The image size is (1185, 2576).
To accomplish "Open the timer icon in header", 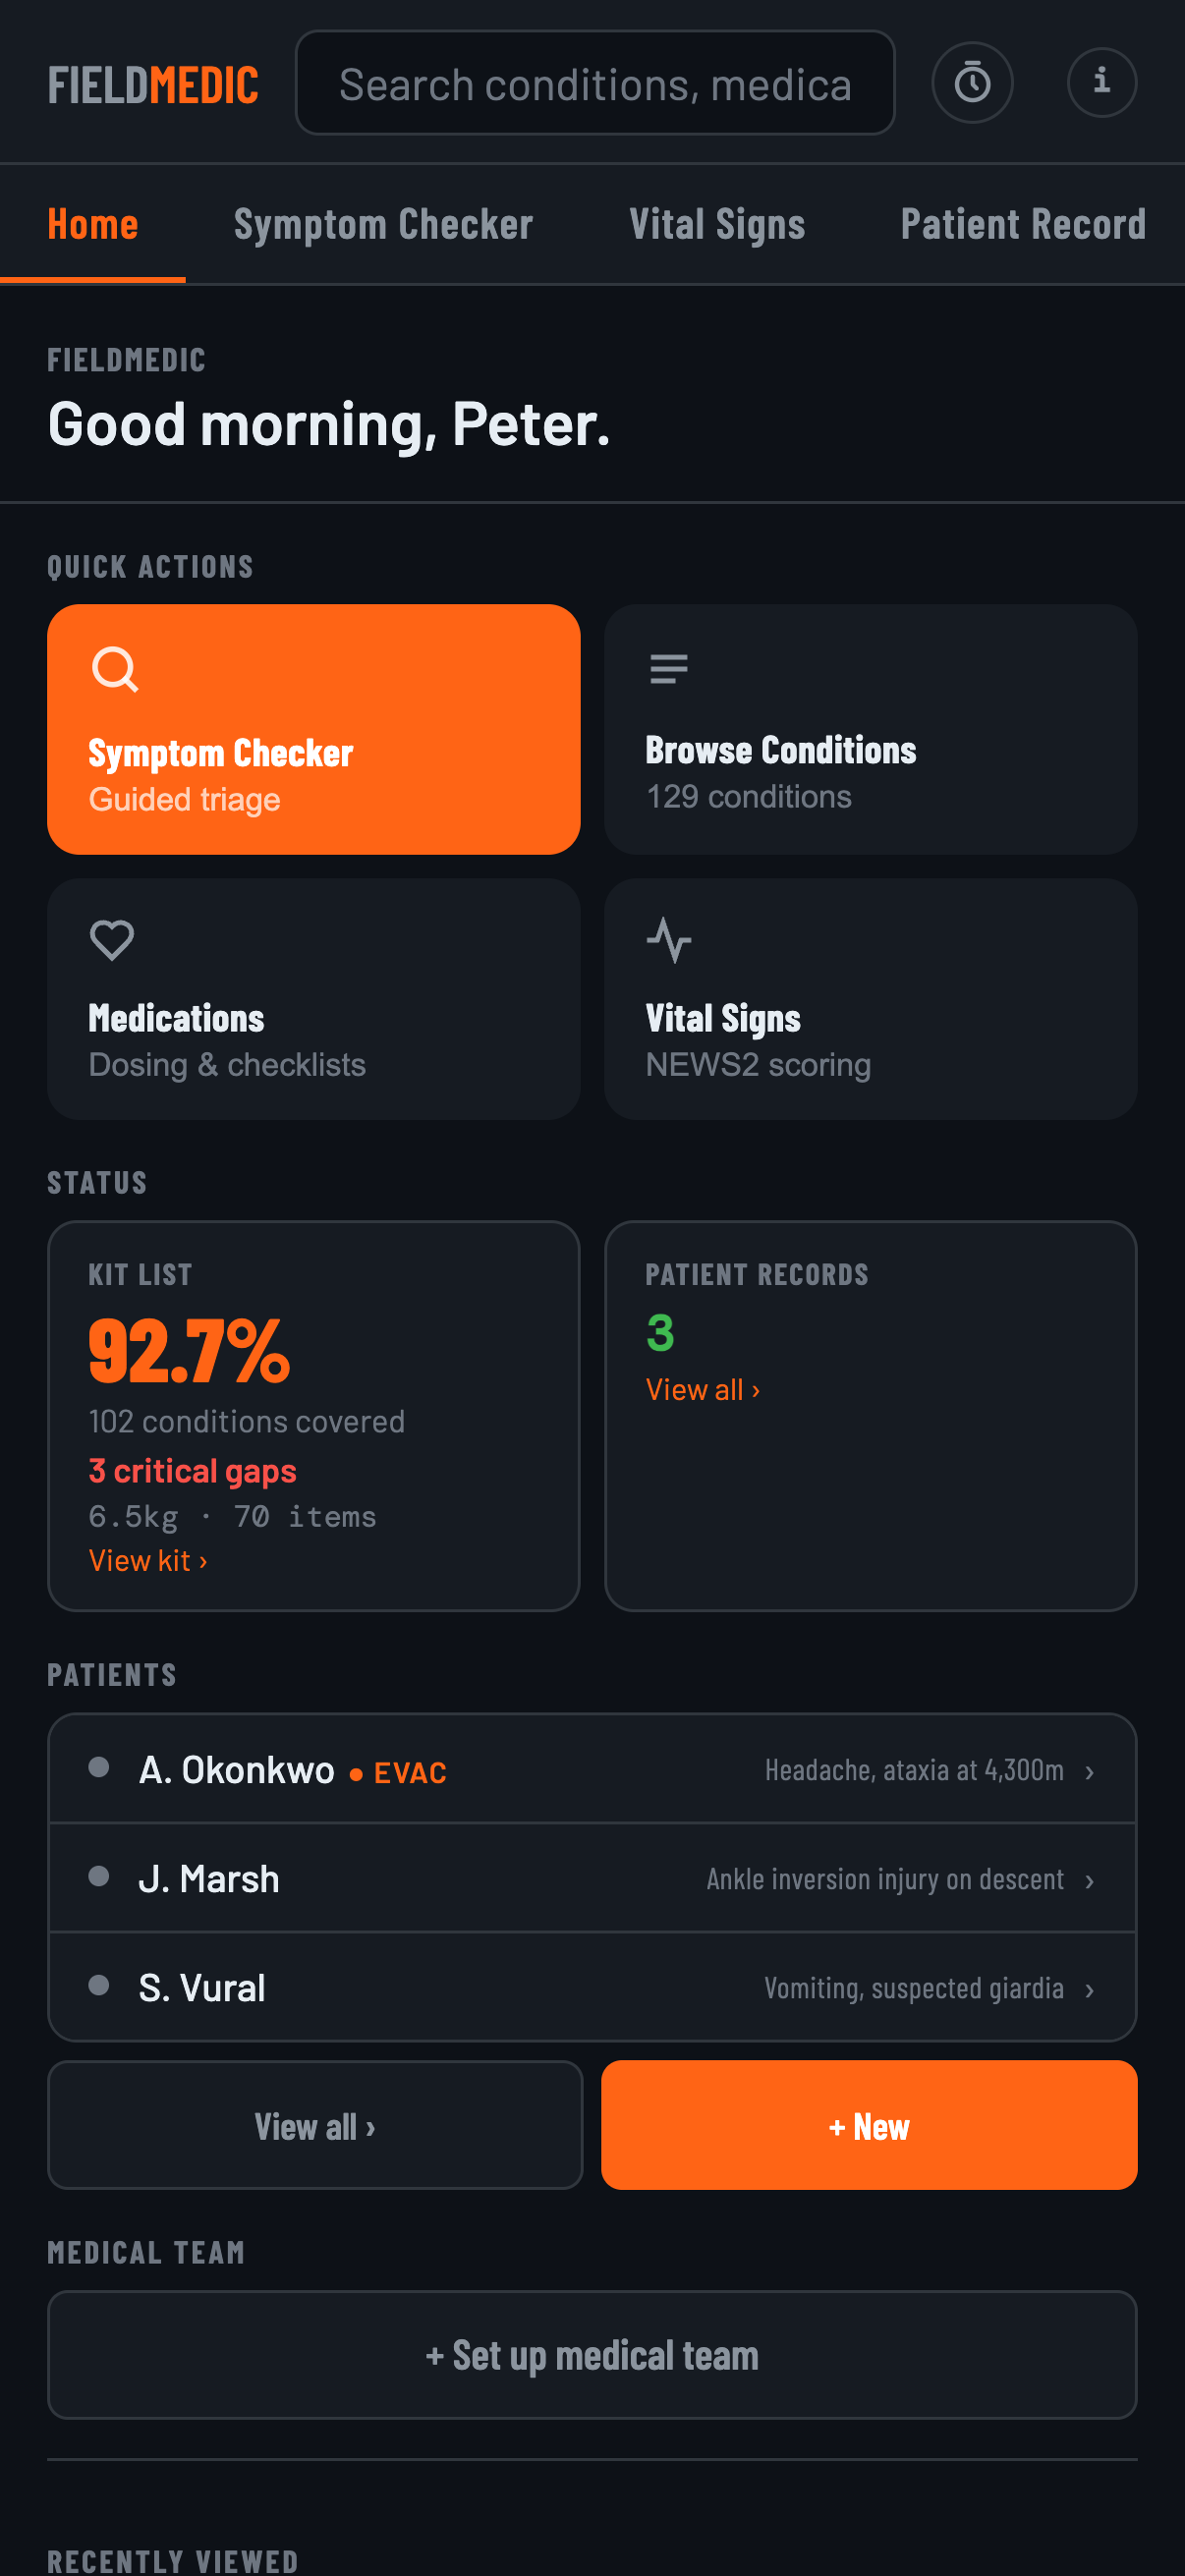I will [x=972, y=83].
